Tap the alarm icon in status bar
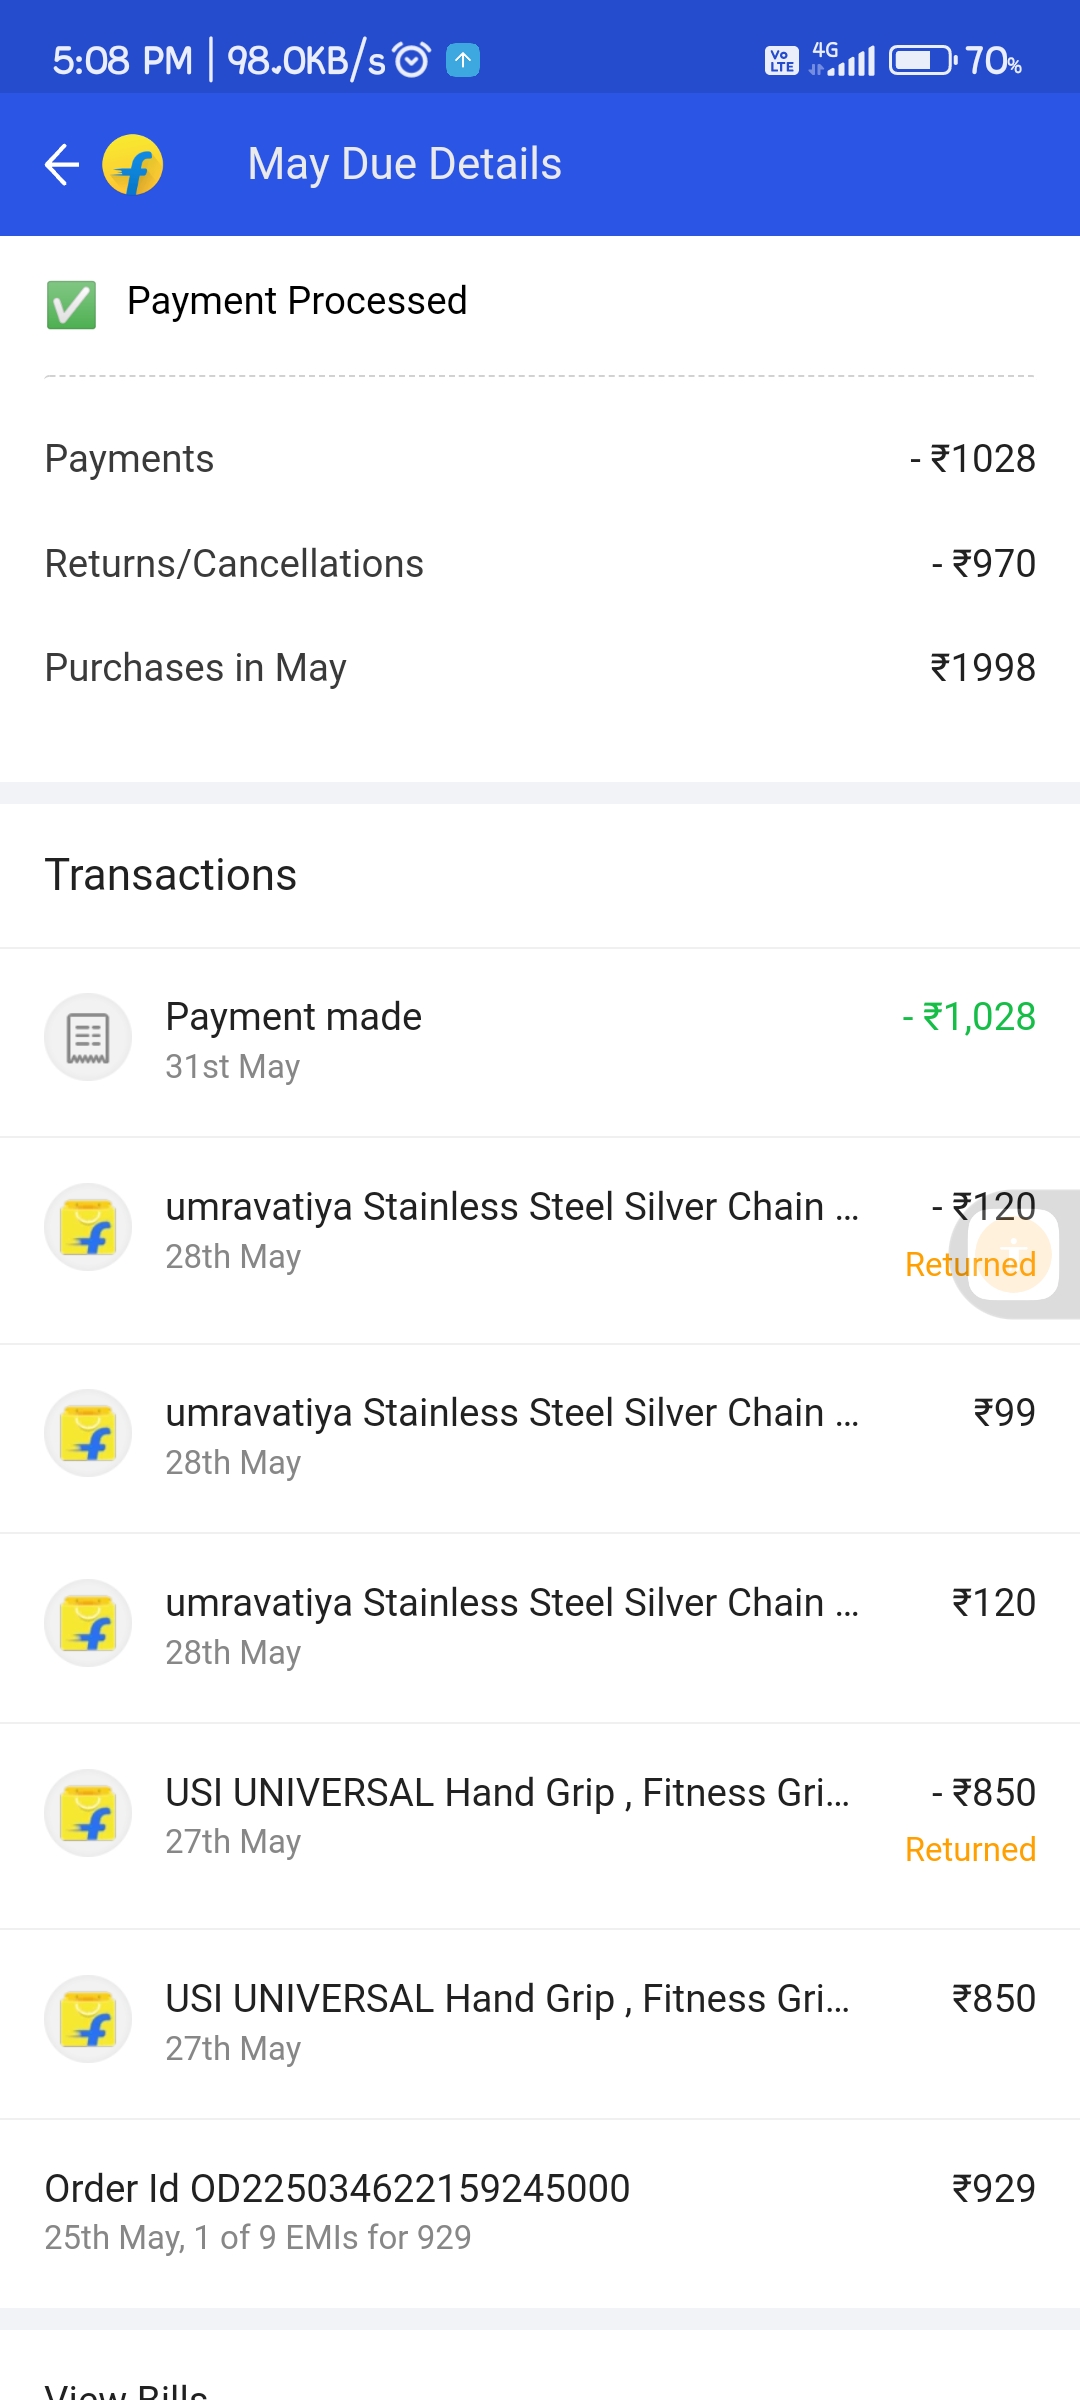The height and width of the screenshot is (2400, 1080). pyautogui.click(x=412, y=60)
